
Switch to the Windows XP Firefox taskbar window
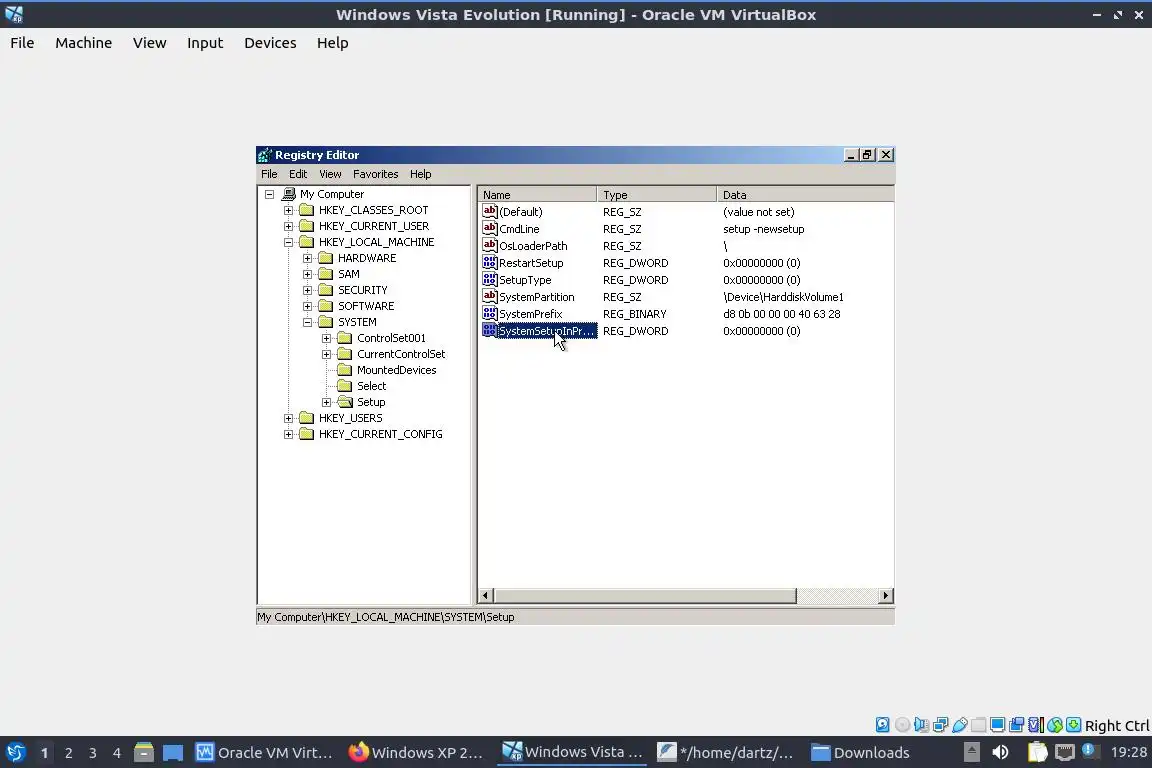tap(416, 753)
